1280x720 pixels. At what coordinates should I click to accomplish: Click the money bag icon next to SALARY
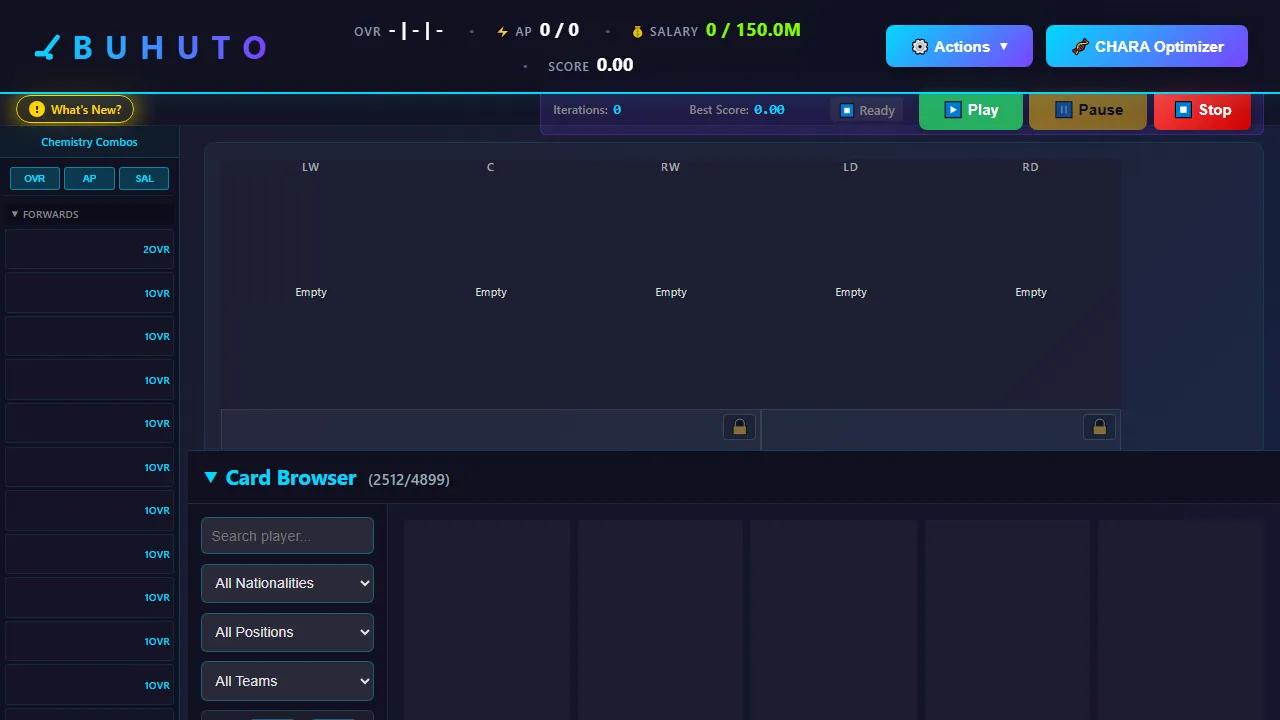tap(638, 31)
